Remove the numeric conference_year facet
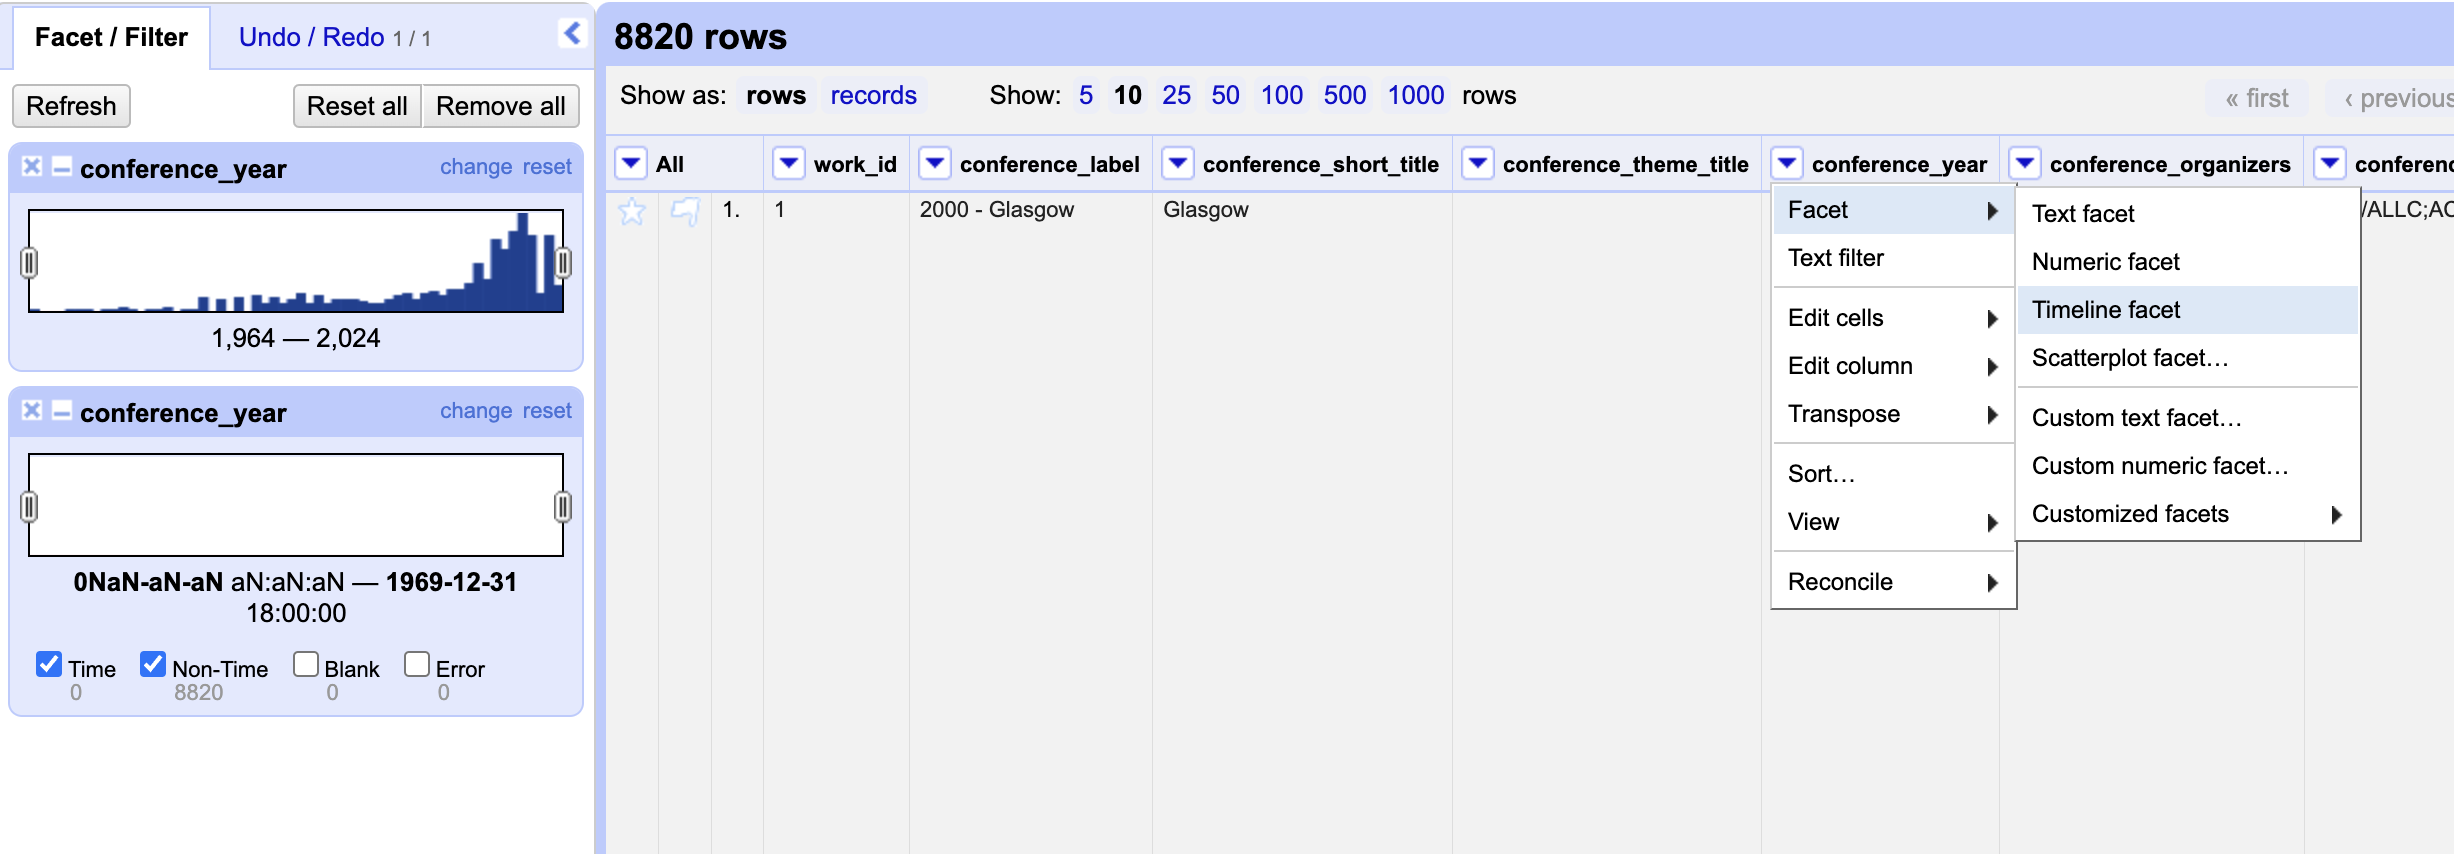The image size is (2454, 854). (x=32, y=166)
